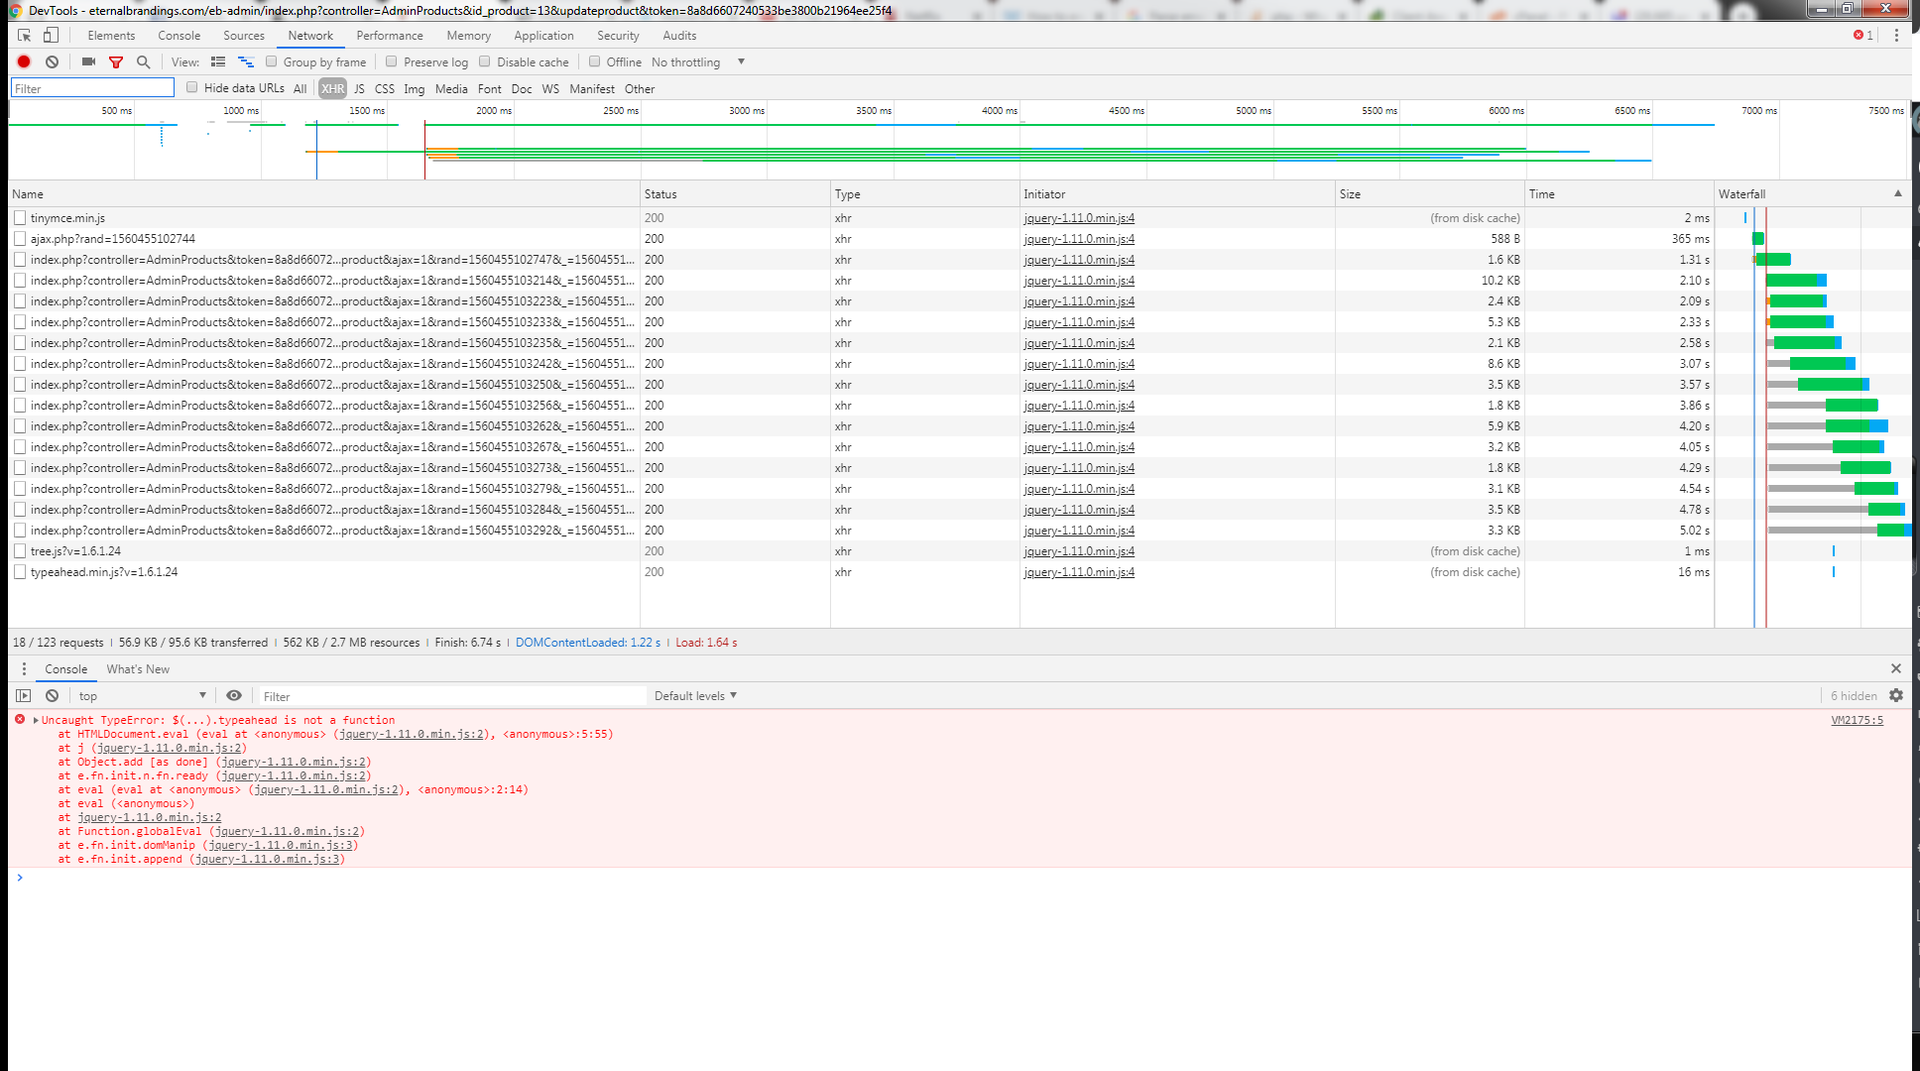The width and height of the screenshot is (1920, 1071).
Task: Switch to the Application tab
Action: (x=544, y=35)
